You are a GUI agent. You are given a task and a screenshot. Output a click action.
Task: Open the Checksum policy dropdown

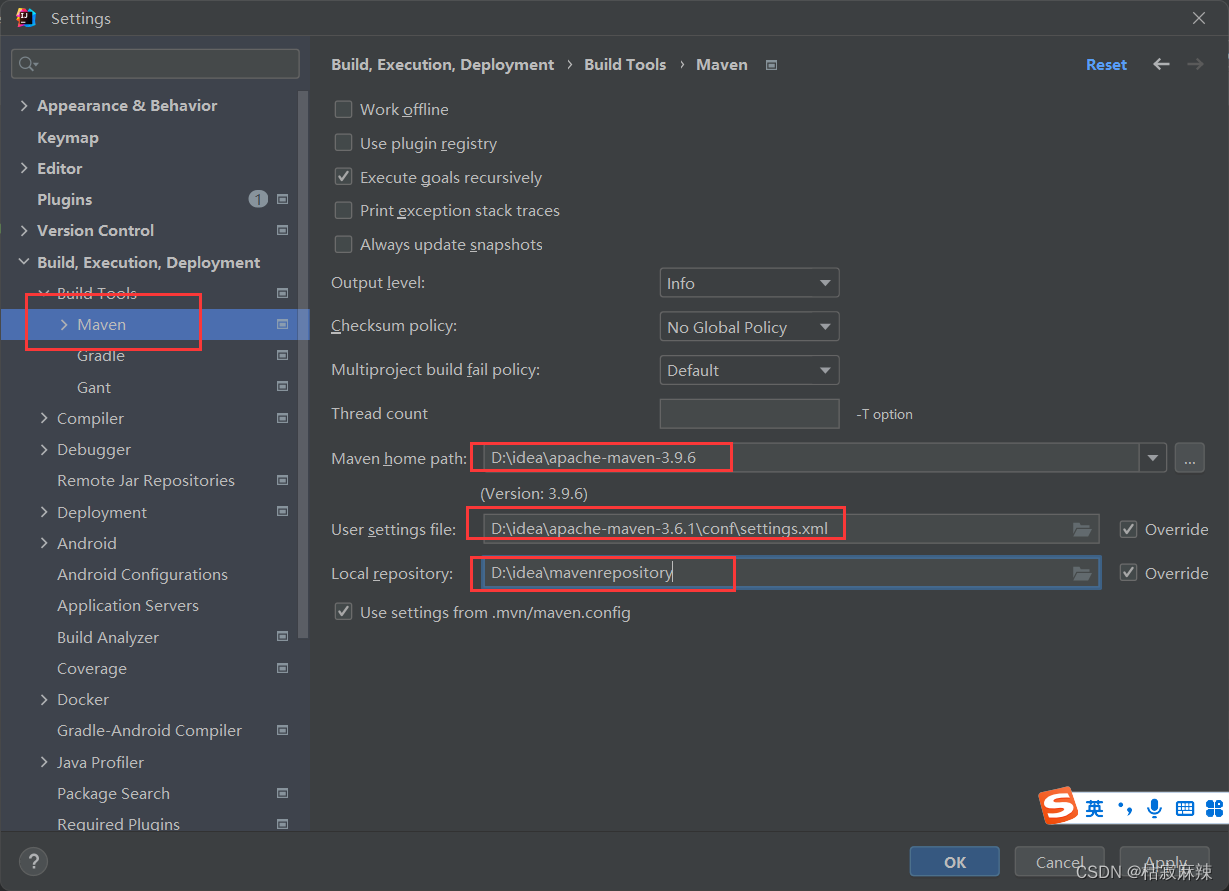749,327
